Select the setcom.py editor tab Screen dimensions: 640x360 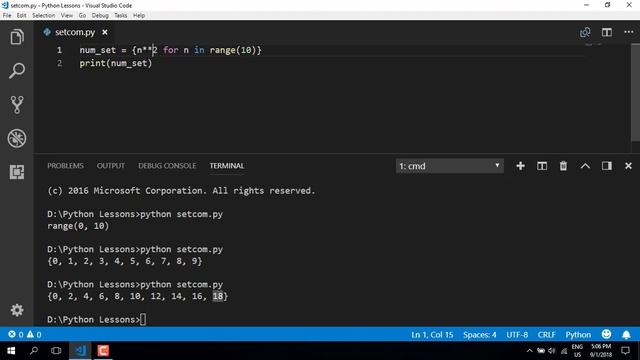point(75,32)
